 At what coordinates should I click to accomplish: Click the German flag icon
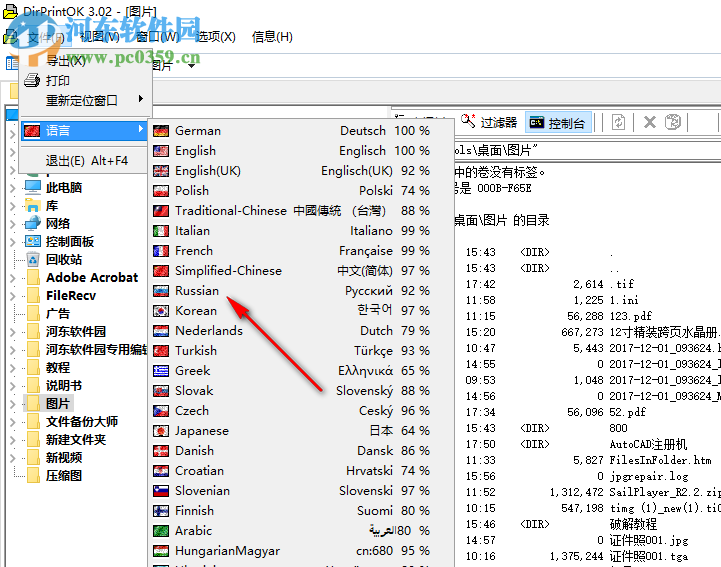click(161, 131)
